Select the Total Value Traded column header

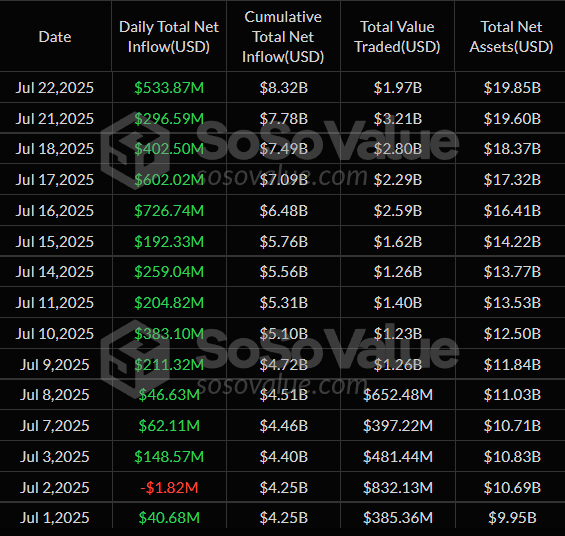point(397,37)
